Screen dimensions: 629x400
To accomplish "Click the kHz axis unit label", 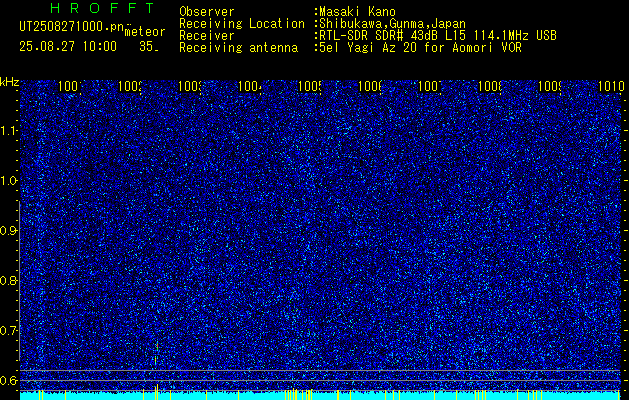I will [x=10, y=82].
